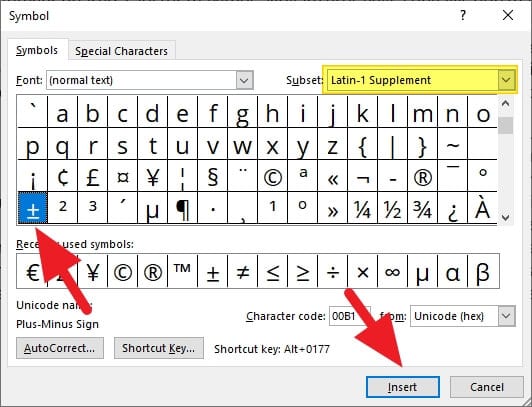532x407 pixels.
Task: Select the inverted exclamation mark ¡ symbol
Action: [33, 176]
